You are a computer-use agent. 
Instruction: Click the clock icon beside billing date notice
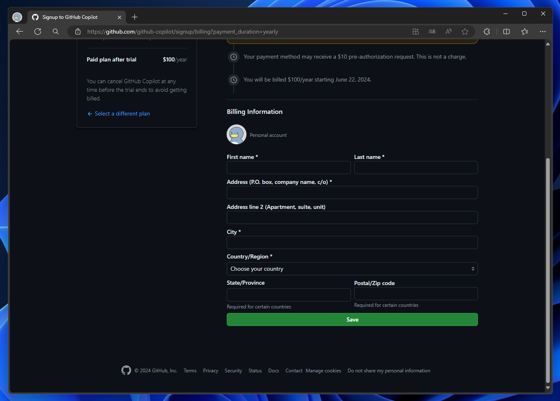234,80
